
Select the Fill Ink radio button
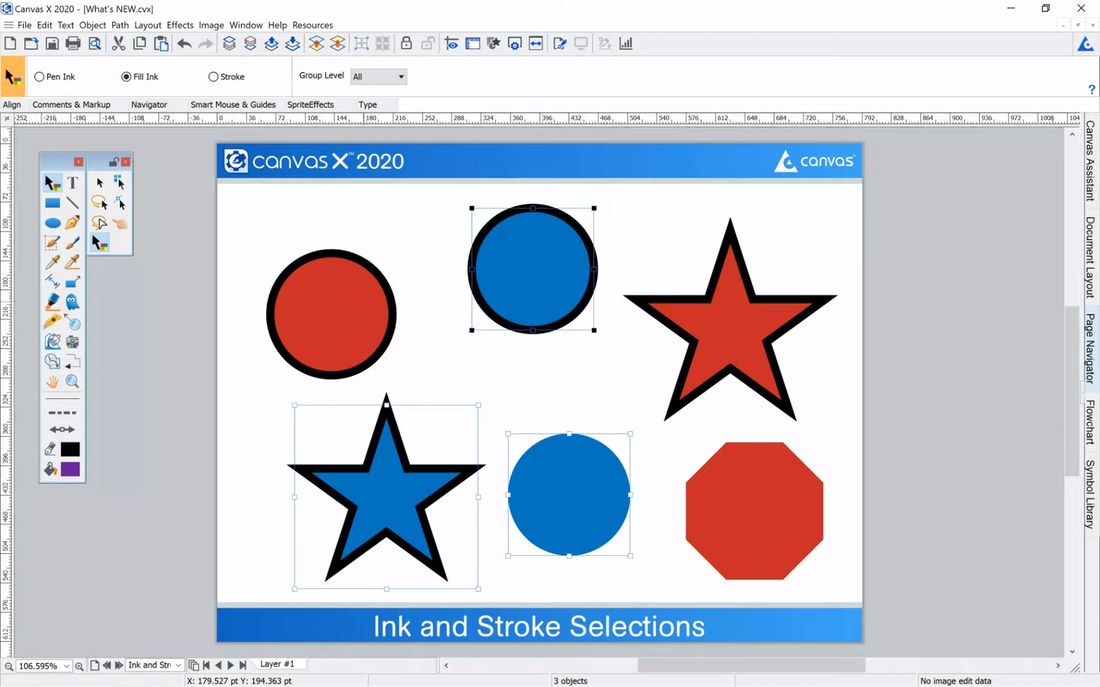pyautogui.click(x=126, y=77)
